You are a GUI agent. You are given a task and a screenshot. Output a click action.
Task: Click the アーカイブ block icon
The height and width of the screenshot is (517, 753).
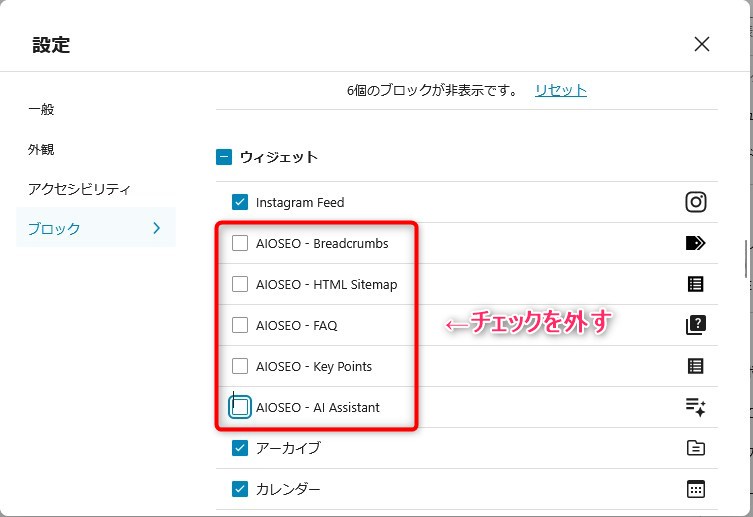[x=695, y=448]
